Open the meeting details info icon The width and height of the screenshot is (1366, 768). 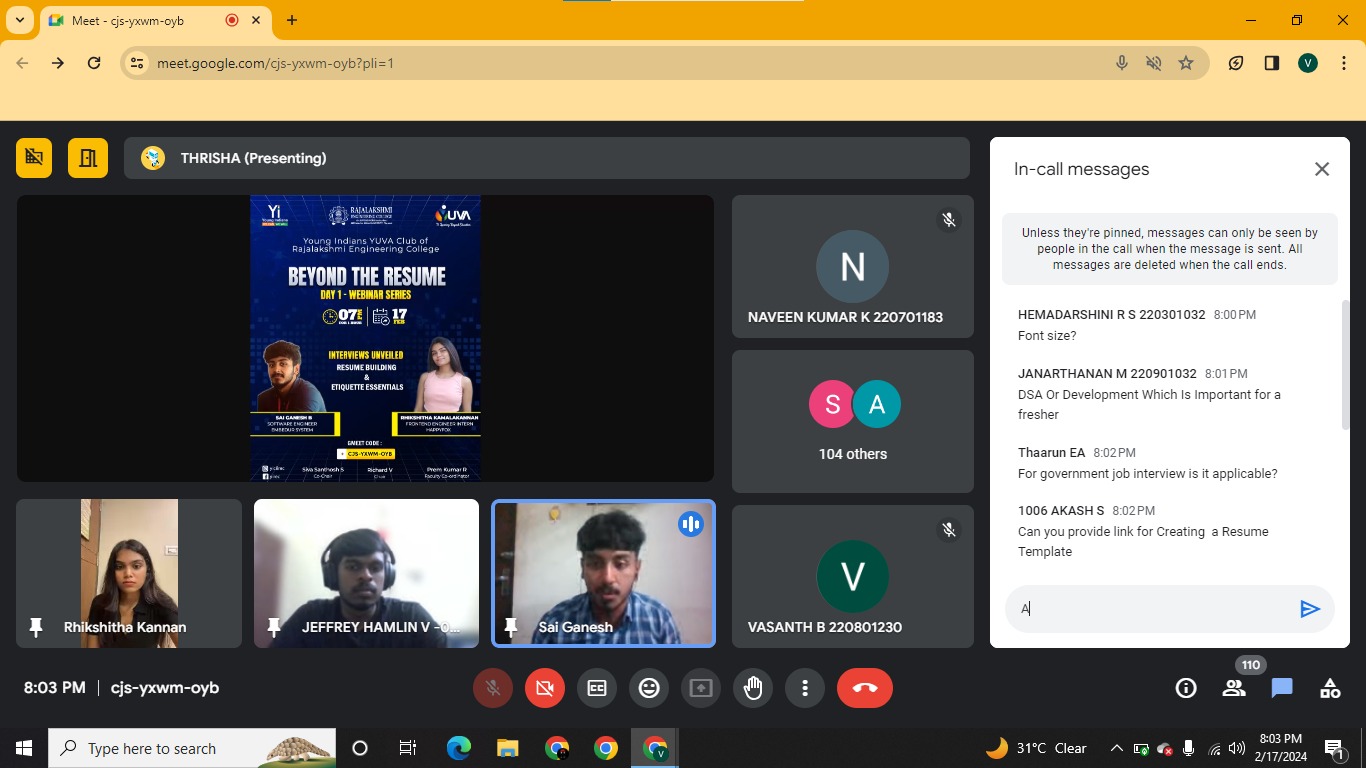1186,688
